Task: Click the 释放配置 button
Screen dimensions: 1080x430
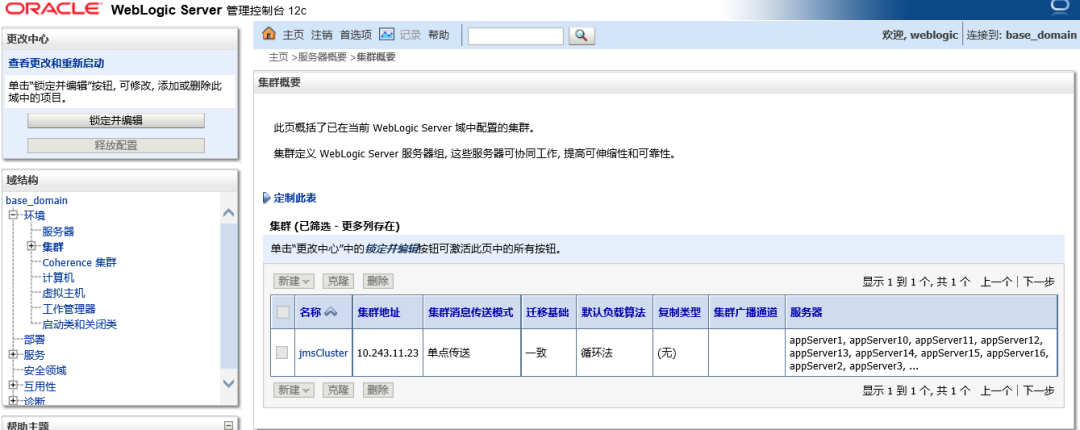Action: (x=116, y=145)
